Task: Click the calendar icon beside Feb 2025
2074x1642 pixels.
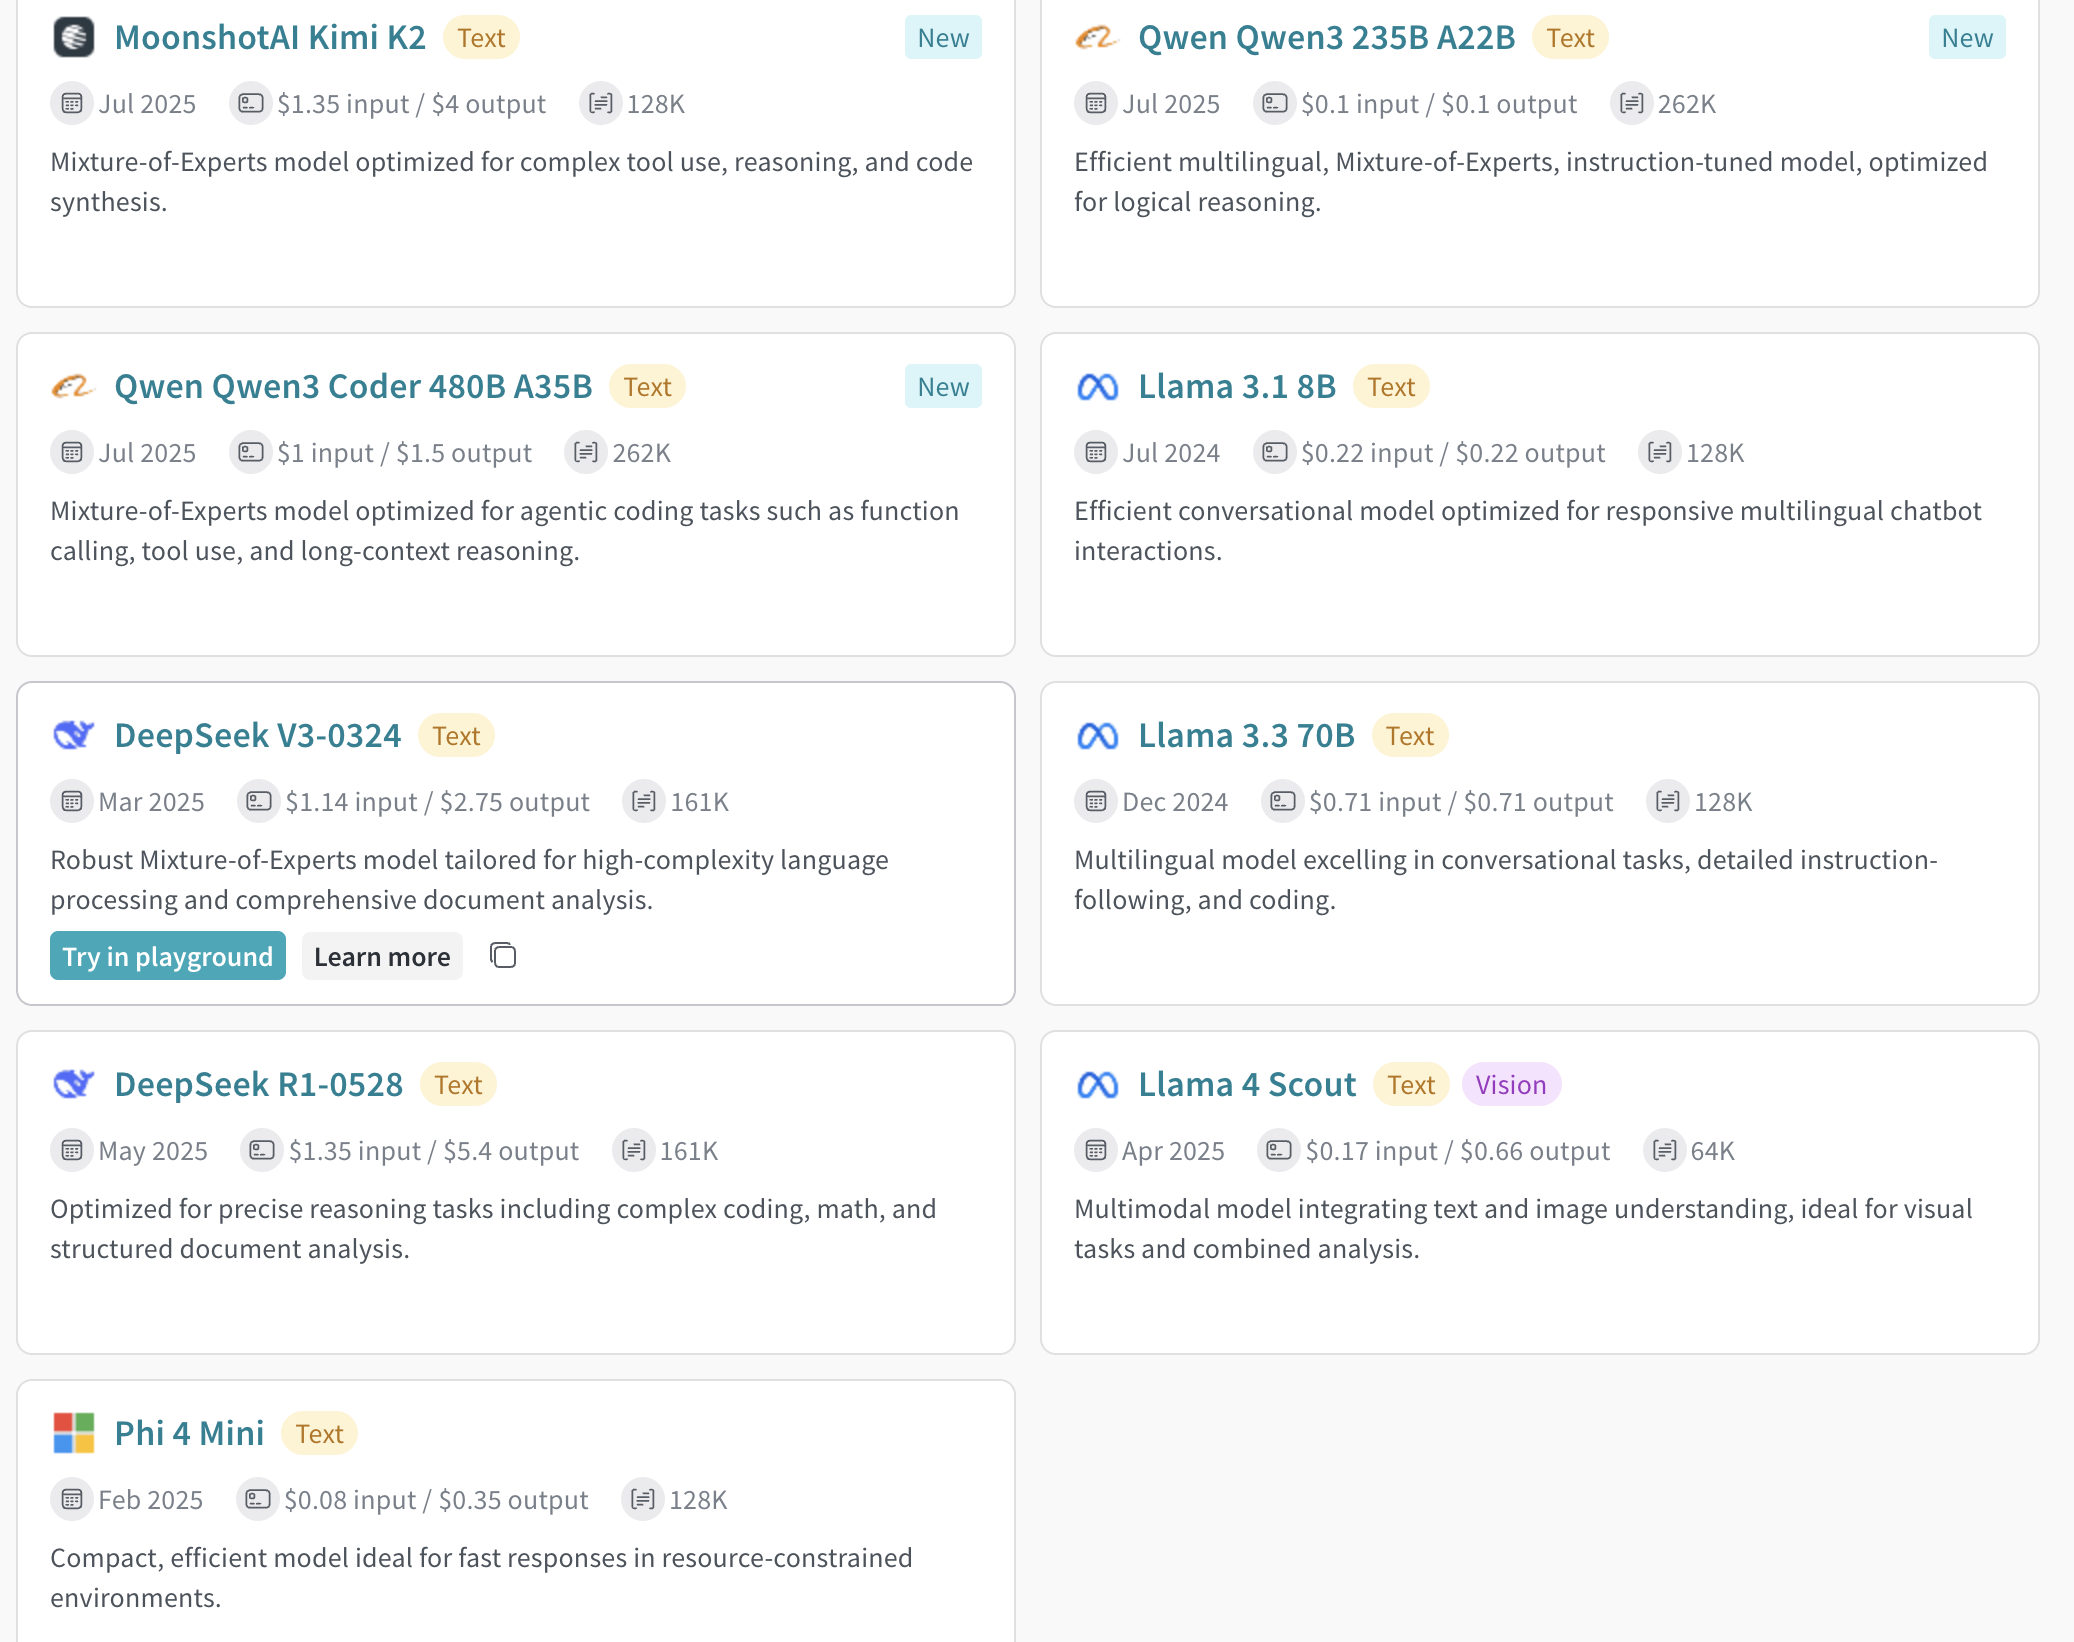Action: pos(72,1500)
